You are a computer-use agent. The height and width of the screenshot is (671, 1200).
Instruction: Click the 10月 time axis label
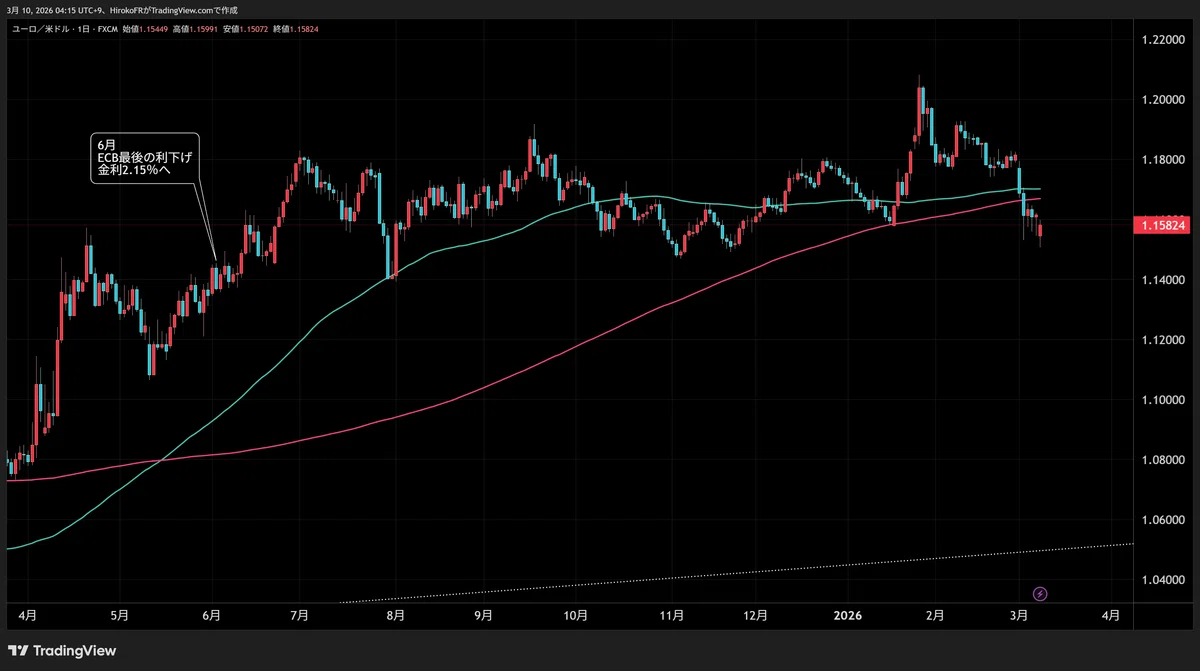[577, 616]
